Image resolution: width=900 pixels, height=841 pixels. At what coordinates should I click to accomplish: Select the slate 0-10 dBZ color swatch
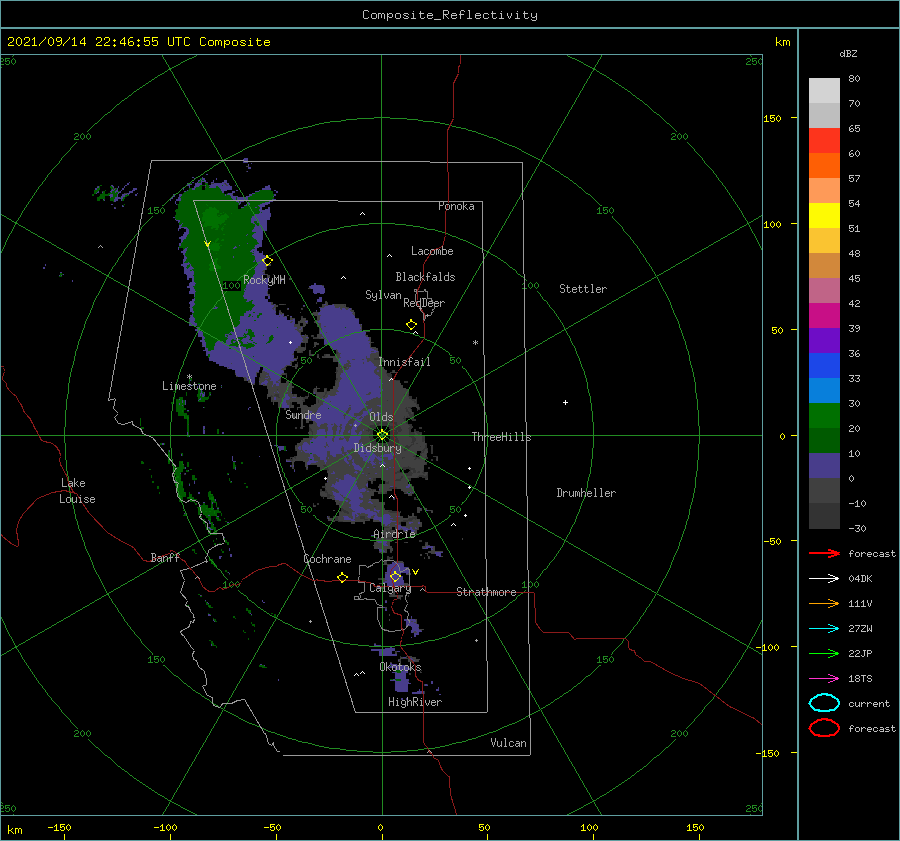tap(824, 466)
